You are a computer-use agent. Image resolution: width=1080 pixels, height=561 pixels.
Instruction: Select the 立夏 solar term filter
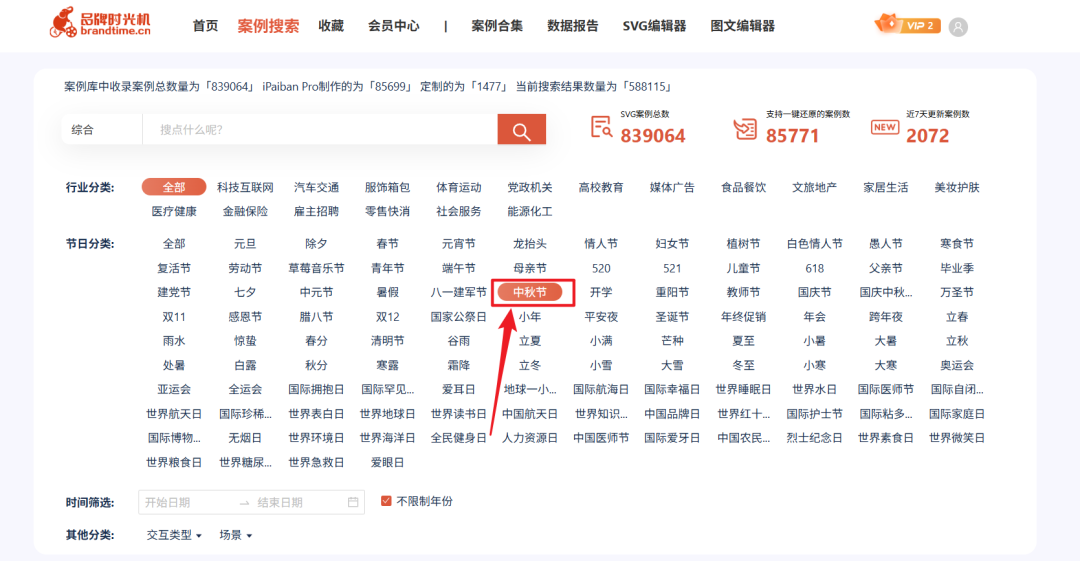pyautogui.click(x=530, y=341)
